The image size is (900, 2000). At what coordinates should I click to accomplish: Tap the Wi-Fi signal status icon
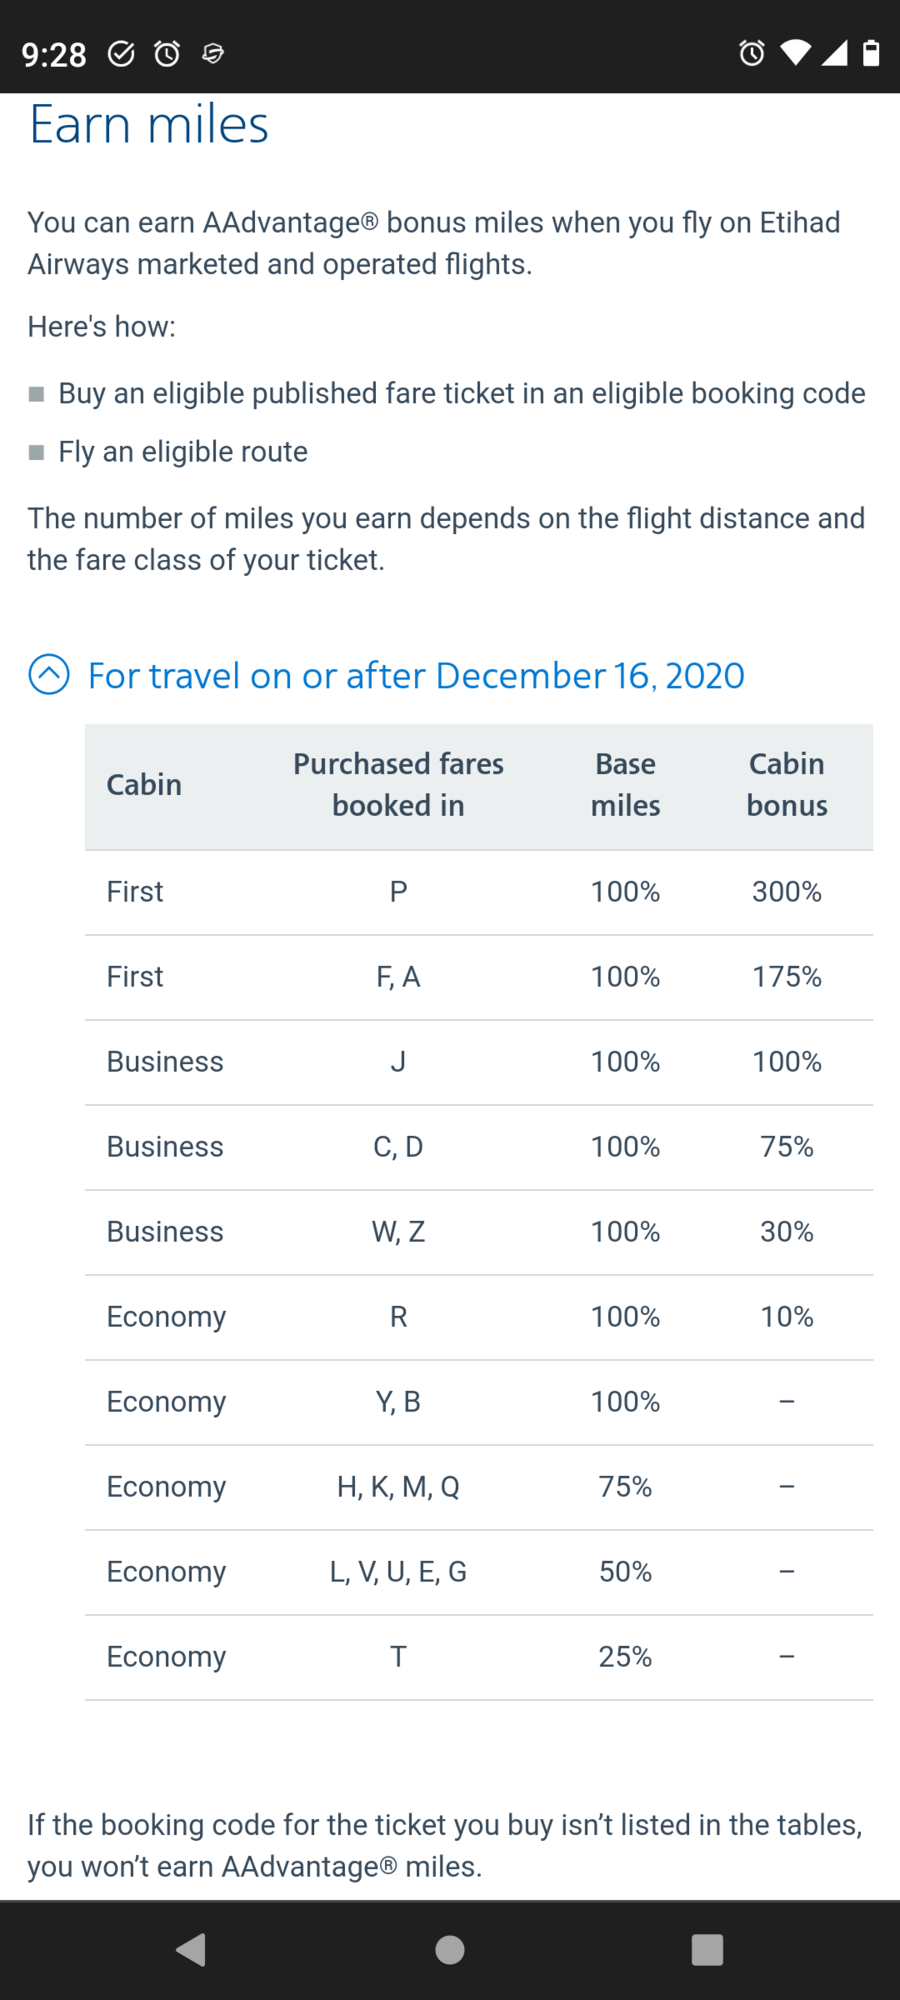coord(796,52)
